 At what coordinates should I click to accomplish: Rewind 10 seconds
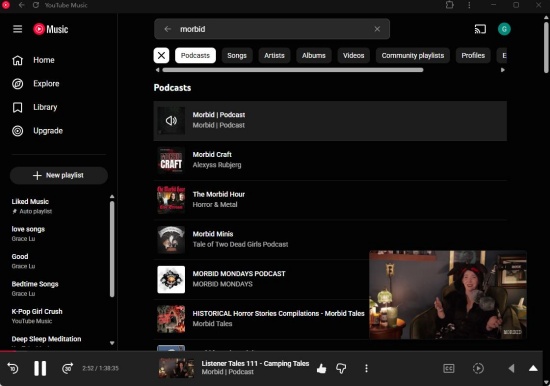coord(13,368)
